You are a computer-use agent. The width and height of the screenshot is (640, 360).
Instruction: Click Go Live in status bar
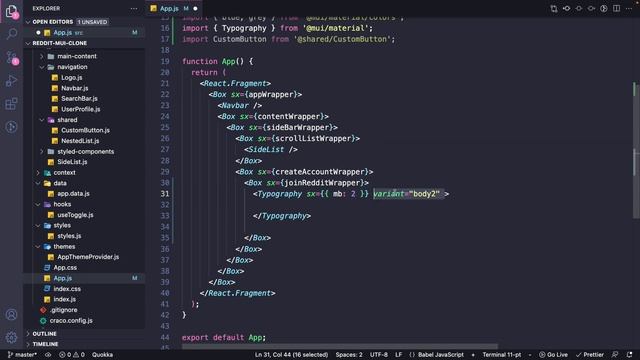point(553,355)
